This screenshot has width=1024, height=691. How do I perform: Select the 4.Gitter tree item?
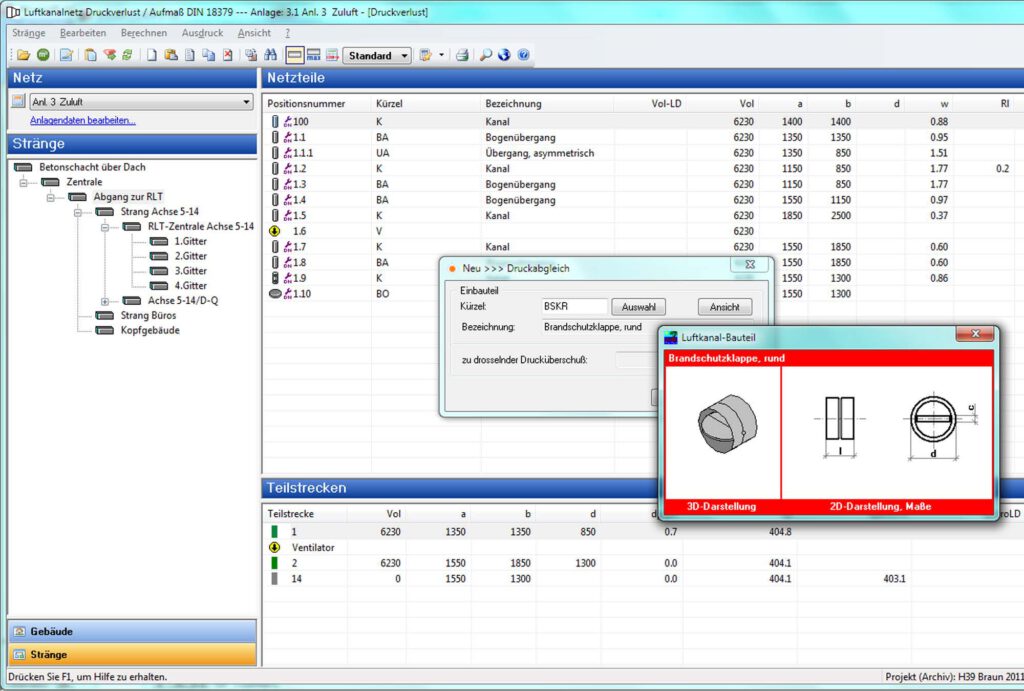(x=190, y=286)
